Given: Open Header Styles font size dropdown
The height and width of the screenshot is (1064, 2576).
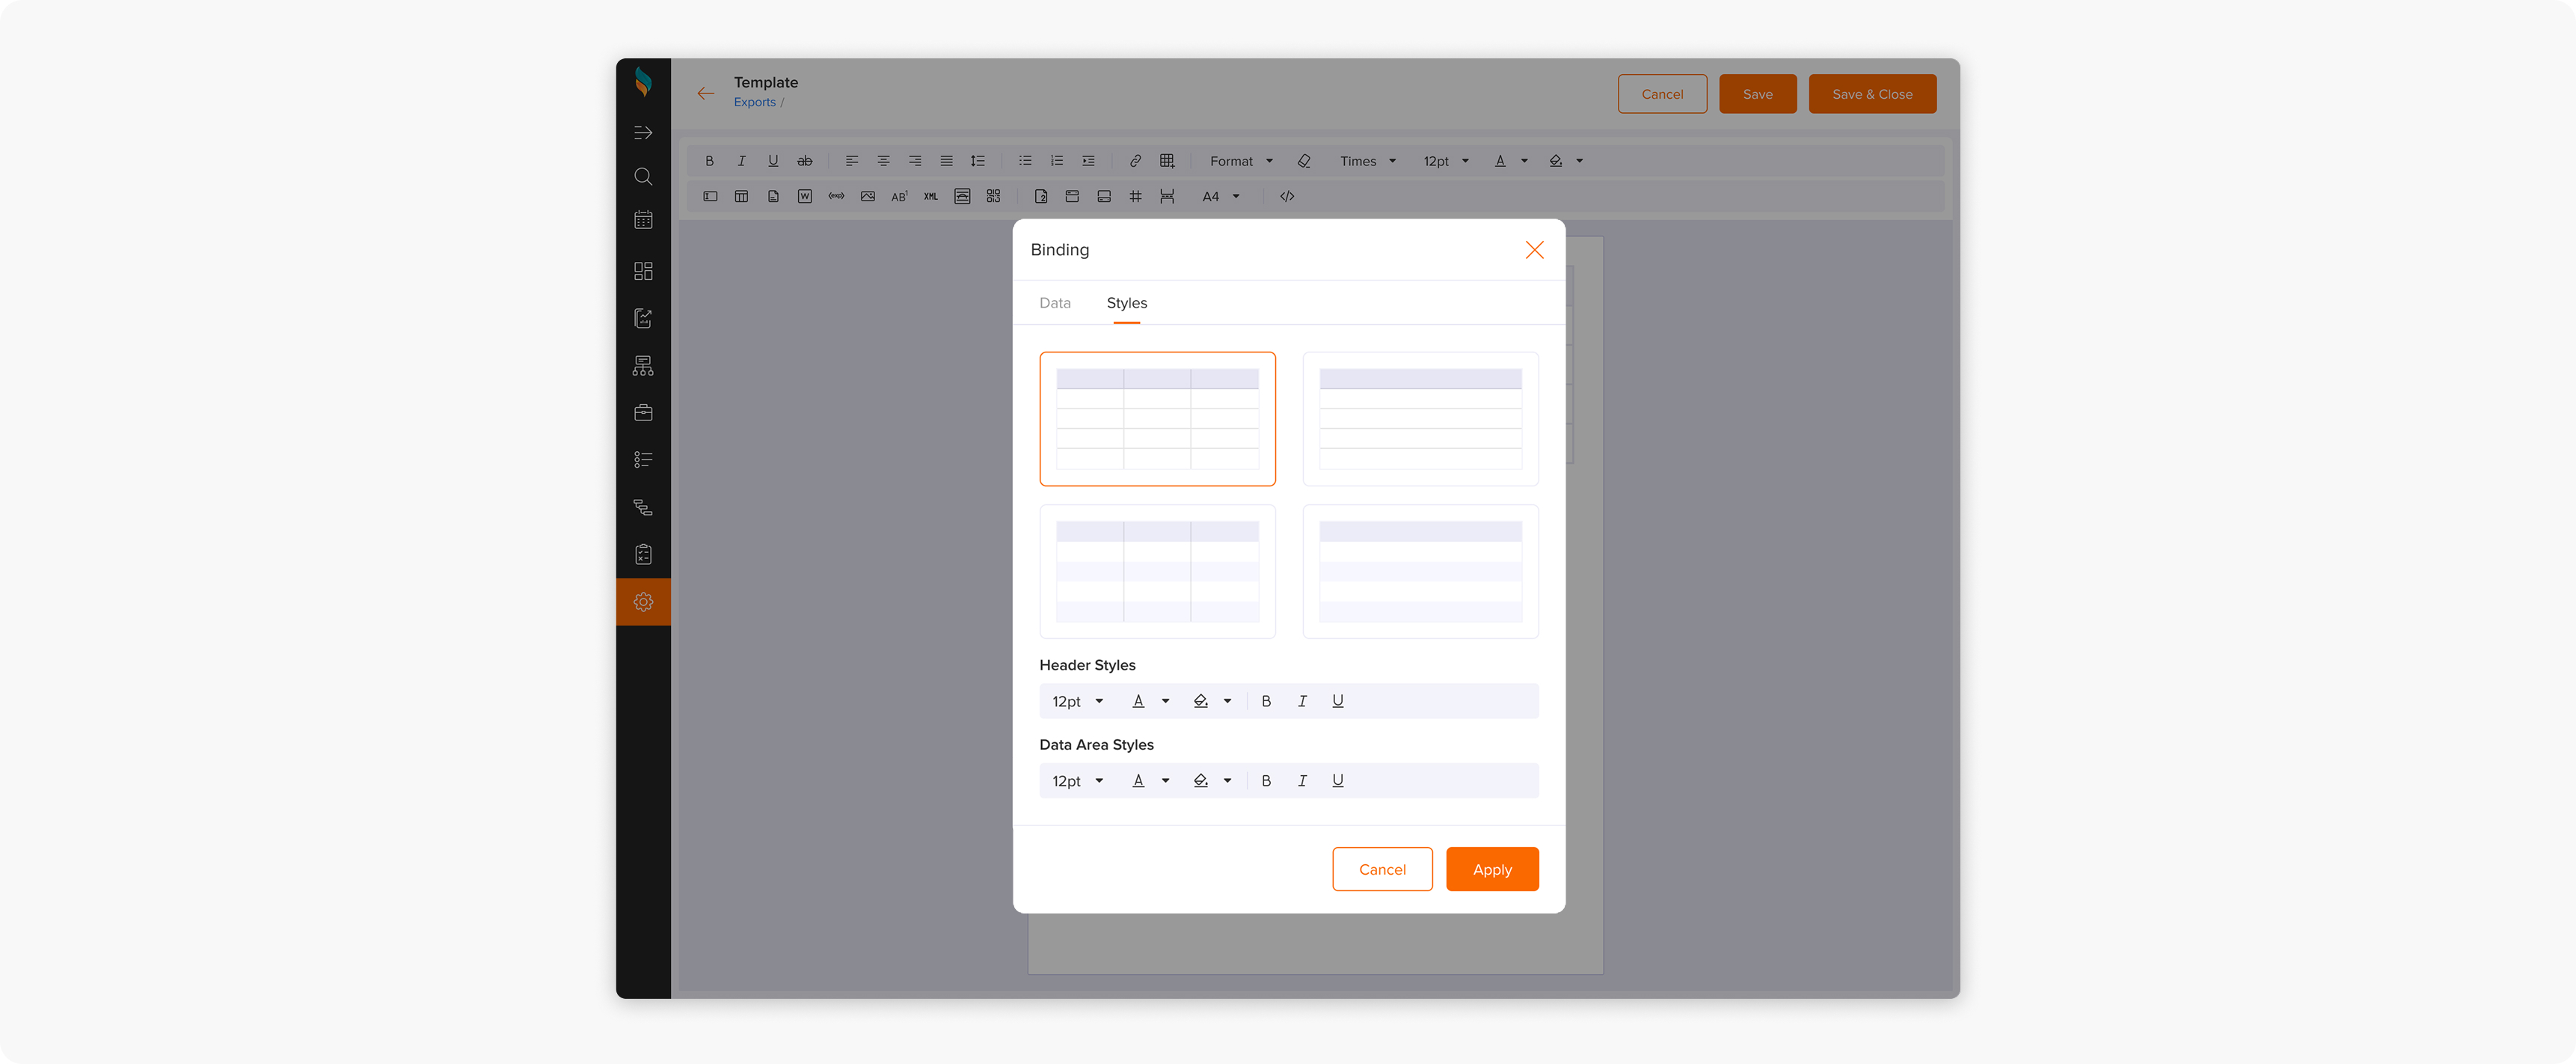Looking at the screenshot, I should pyautogui.click(x=1077, y=701).
